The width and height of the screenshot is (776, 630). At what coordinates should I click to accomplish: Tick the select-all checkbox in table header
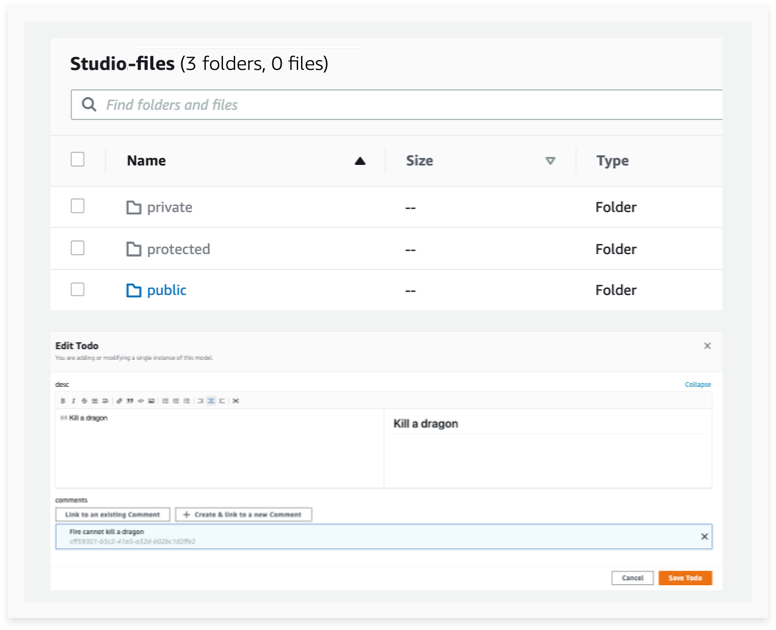[78, 159]
